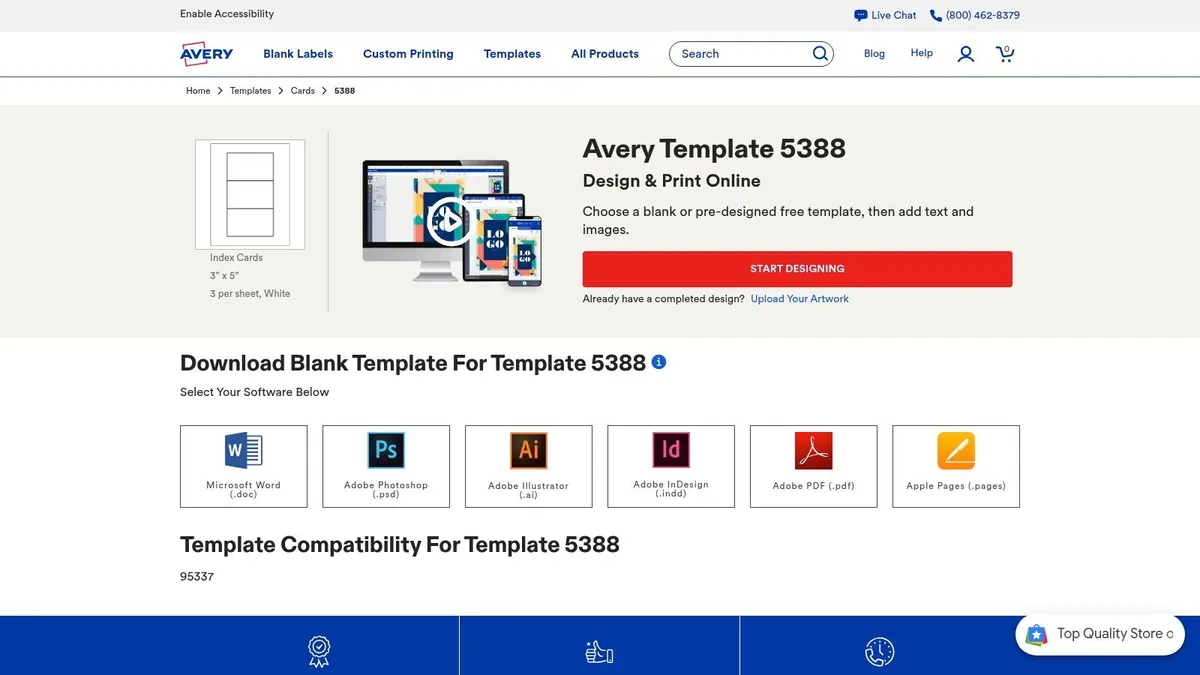Click the '3 per sheet, White' text
The image size is (1200, 675).
click(x=250, y=294)
